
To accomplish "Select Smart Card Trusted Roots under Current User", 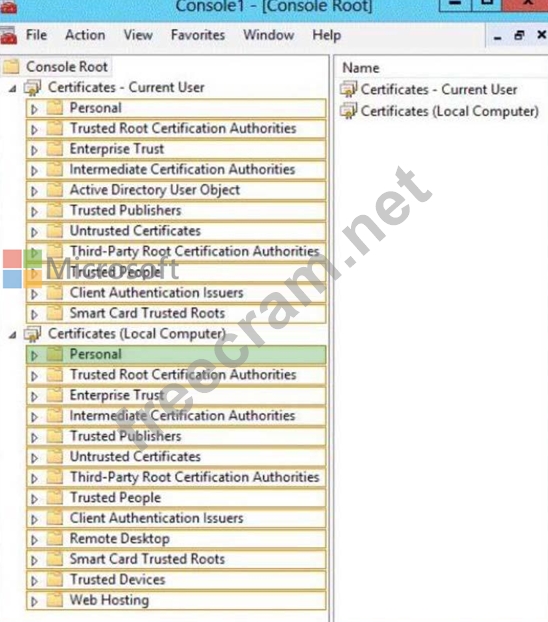I will pos(176,313).
